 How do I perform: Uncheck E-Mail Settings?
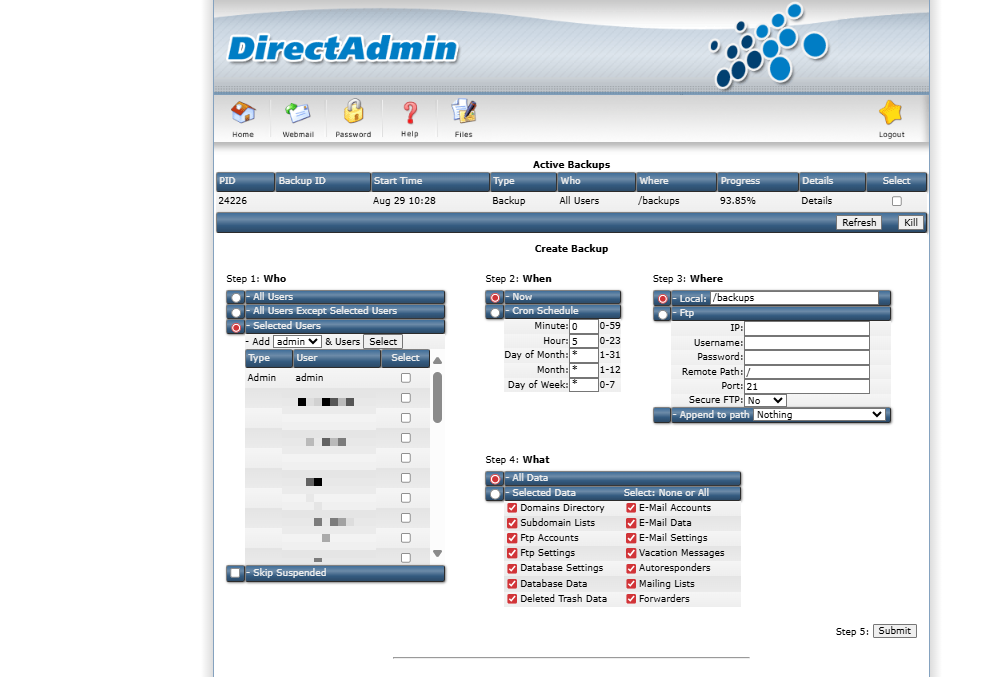pyautogui.click(x=631, y=538)
